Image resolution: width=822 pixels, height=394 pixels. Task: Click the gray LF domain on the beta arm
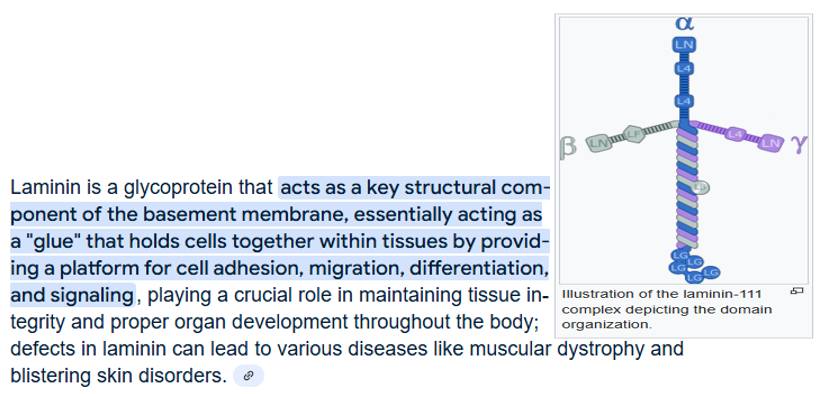click(x=634, y=134)
